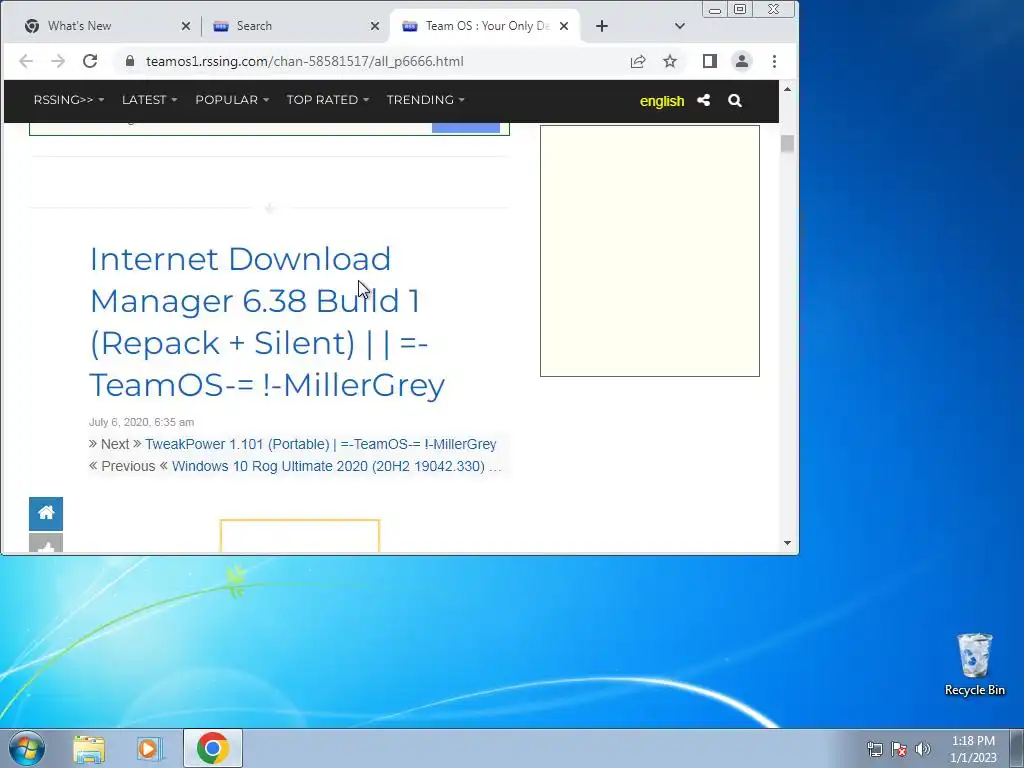Change language via english link
The image size is (1024, 768).
(662, 101)
